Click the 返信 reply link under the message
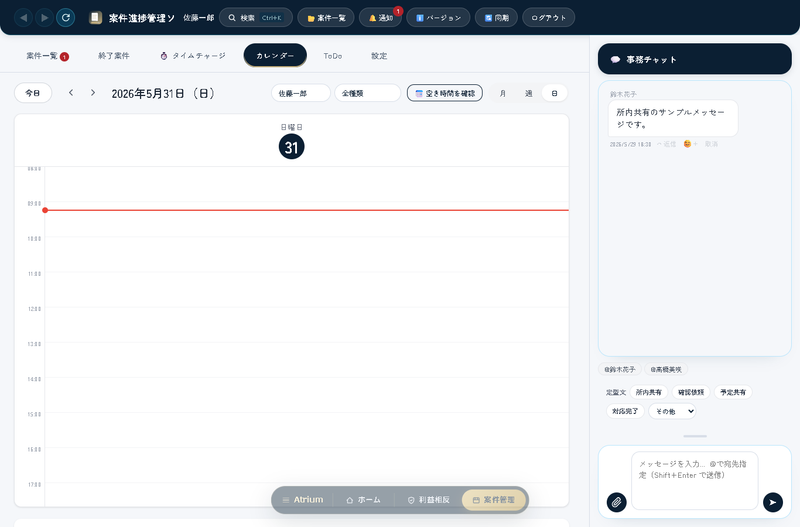 point(666,144)
